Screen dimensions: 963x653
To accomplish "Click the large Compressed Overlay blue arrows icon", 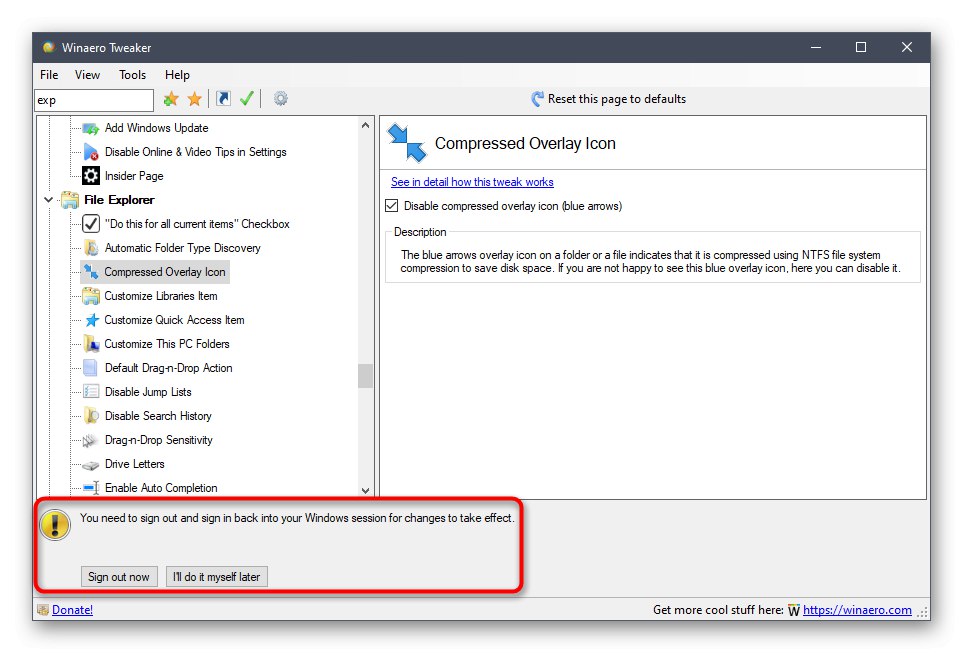I will click(x=407, y=143).
